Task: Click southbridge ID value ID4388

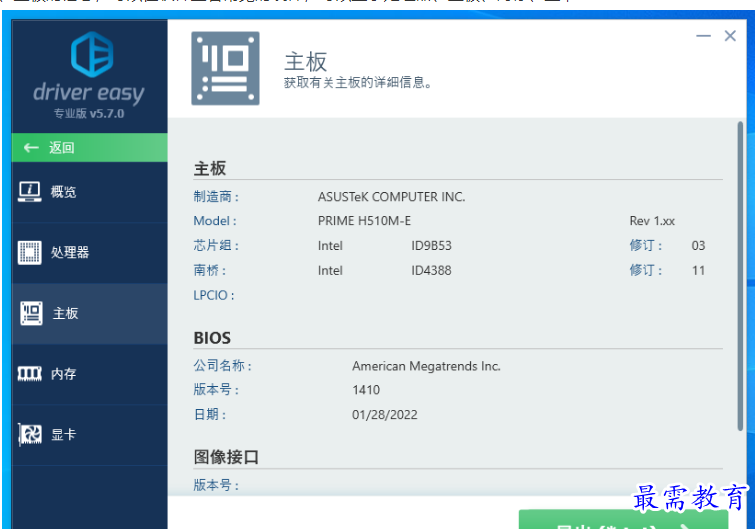Action: [431, 271]
